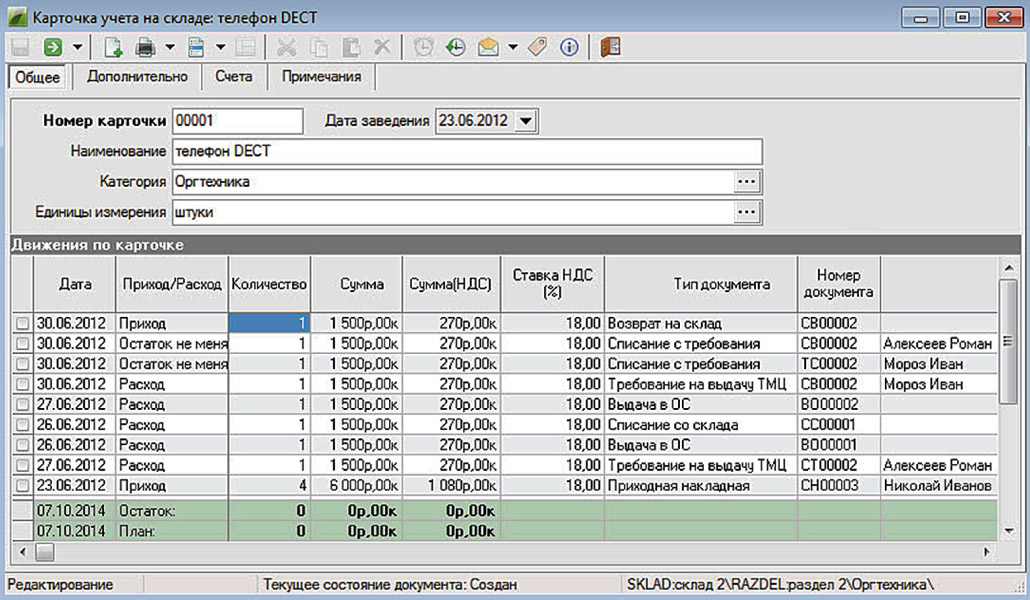This screenshot has height=600, width=1030.
Task: Click the printer icon
Action: click(x=146, y=47)
